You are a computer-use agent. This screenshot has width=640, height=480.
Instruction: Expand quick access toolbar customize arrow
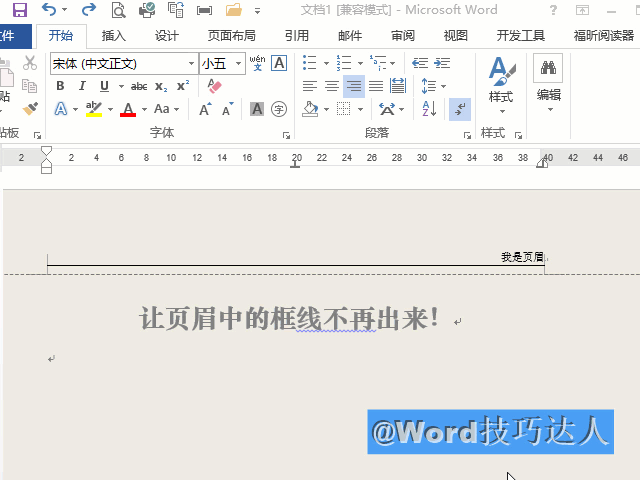[257, 11]
